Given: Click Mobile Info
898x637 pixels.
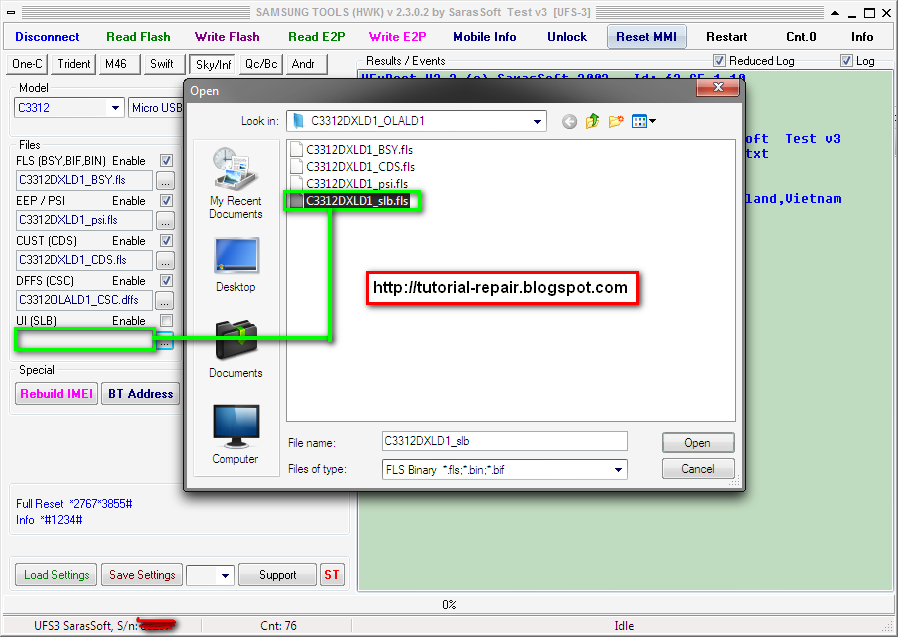Looking at the screenshot, I should pyautogui.click(x=485, y=37).
